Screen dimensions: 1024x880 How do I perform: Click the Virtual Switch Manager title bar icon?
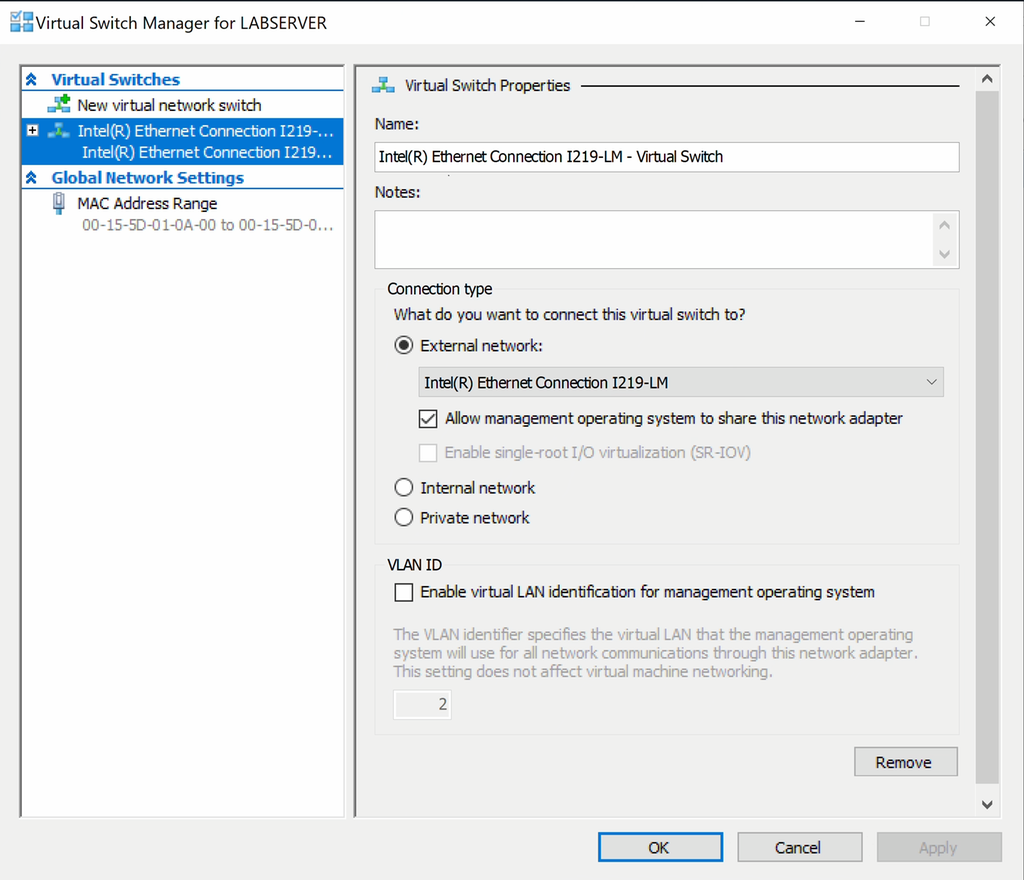click(21, 22)
